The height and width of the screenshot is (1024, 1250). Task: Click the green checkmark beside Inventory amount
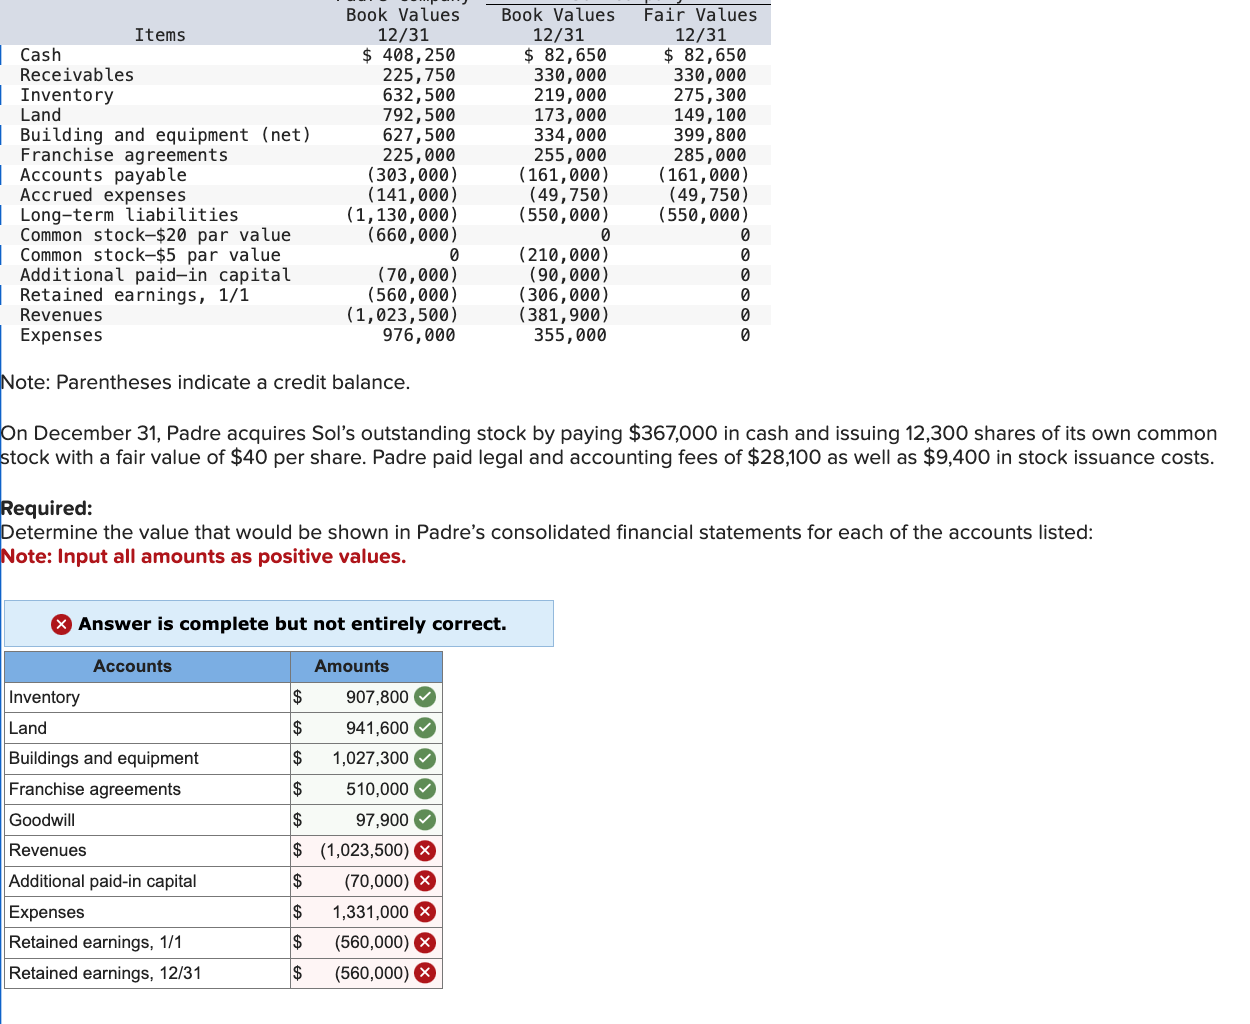tap(424, 697)
